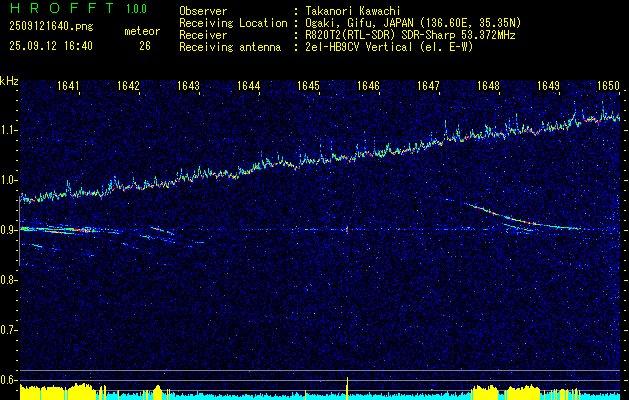The image size is (629, 400).
Task: Click the 25.09.12 16:40 date stamp
Action: [x=49, y=45]
